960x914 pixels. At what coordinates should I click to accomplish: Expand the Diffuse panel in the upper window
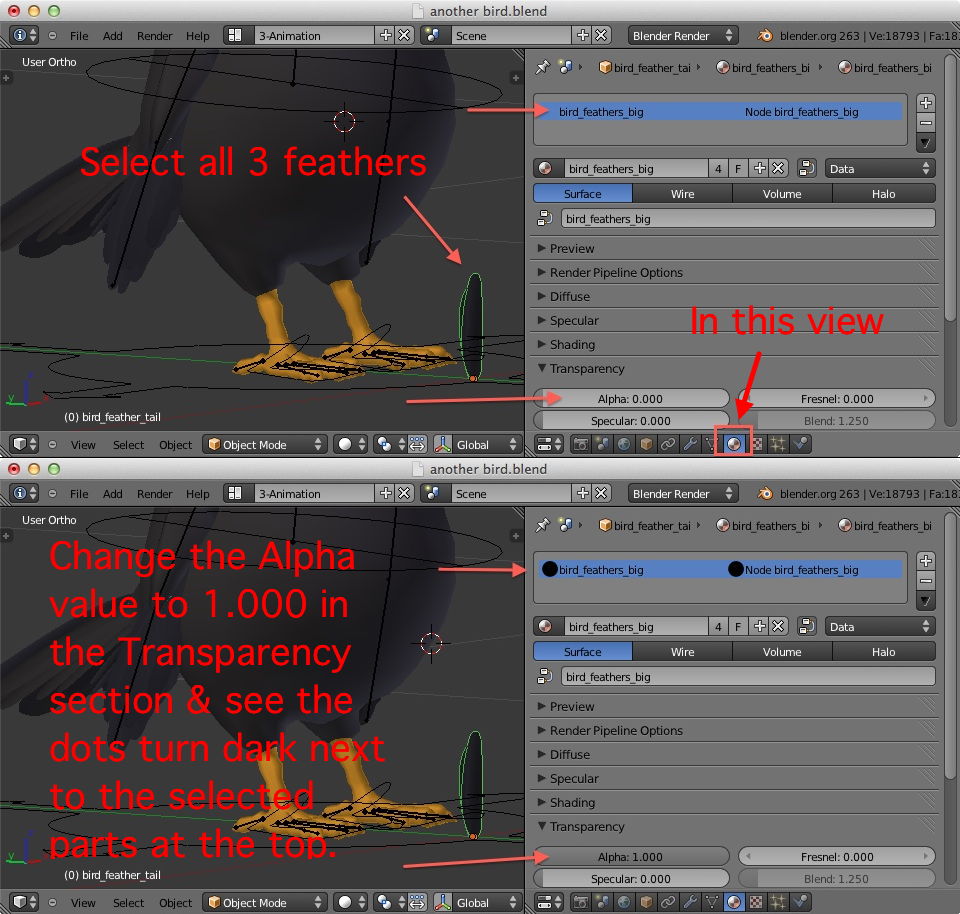[570, 297]
